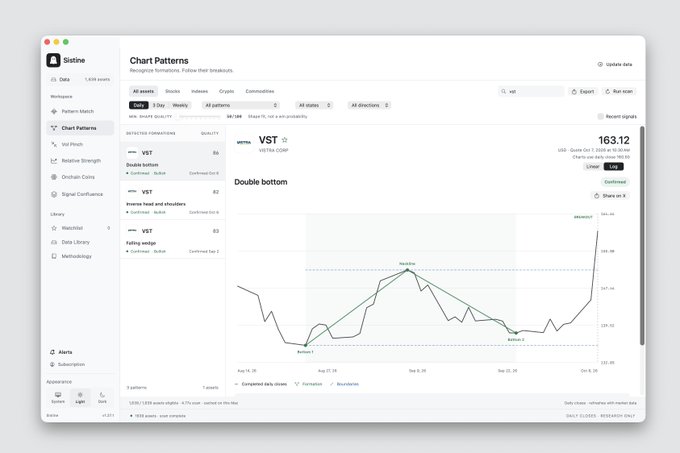Switch timeframe to Weekly
Viewport: 680px width, 453px height.
[180, 105]
